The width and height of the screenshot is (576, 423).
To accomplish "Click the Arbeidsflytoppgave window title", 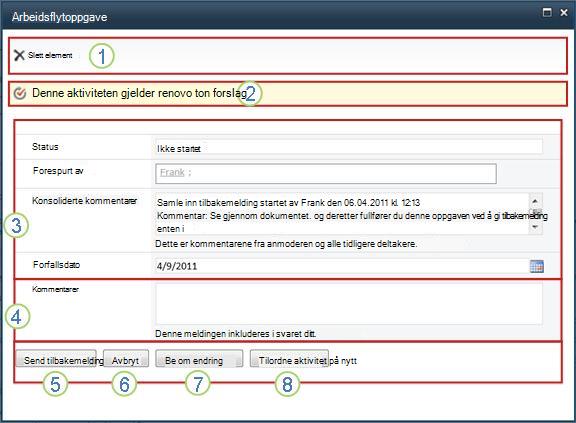I will click(x=60, y=17).
